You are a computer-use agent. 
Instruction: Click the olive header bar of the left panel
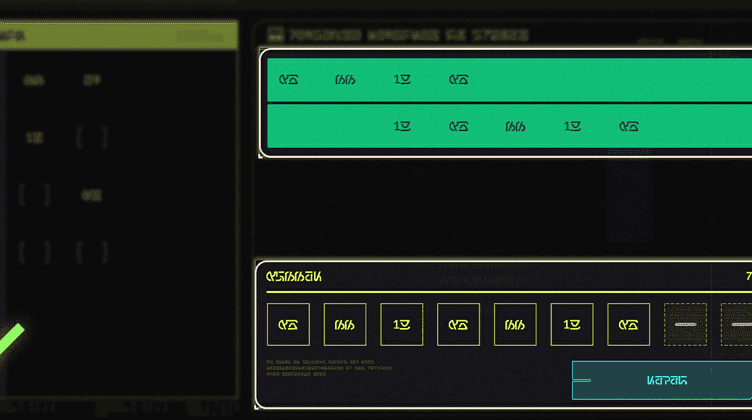click(x=118, y=35)
